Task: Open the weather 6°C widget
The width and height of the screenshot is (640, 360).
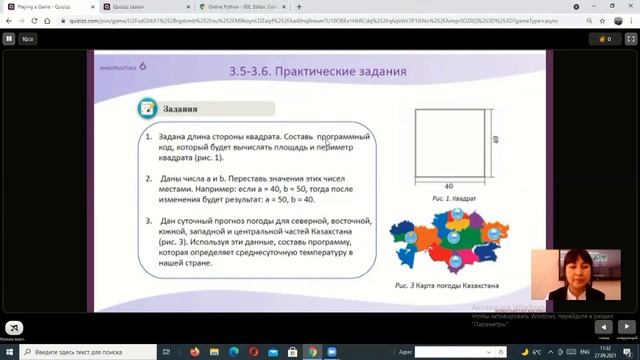Action: 531,352
